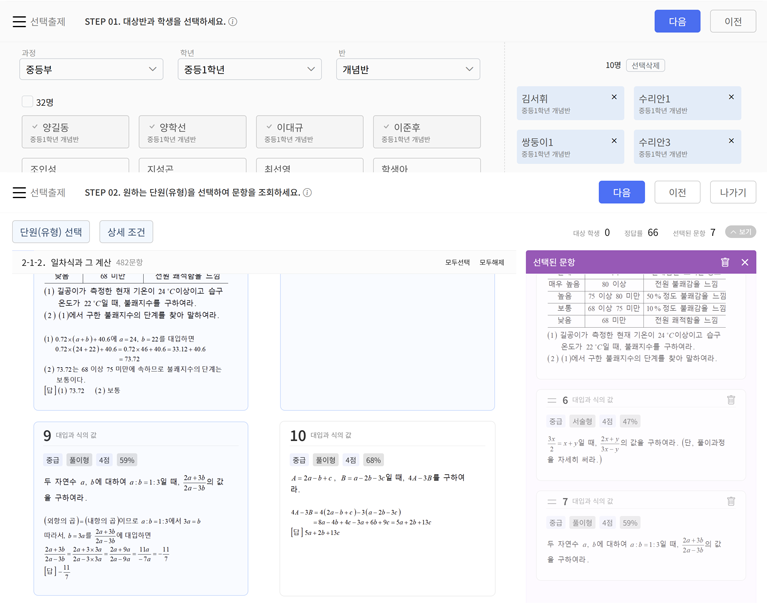Deselect student 이준후
This screenshot has height=610, width=767.
(427, 132)
